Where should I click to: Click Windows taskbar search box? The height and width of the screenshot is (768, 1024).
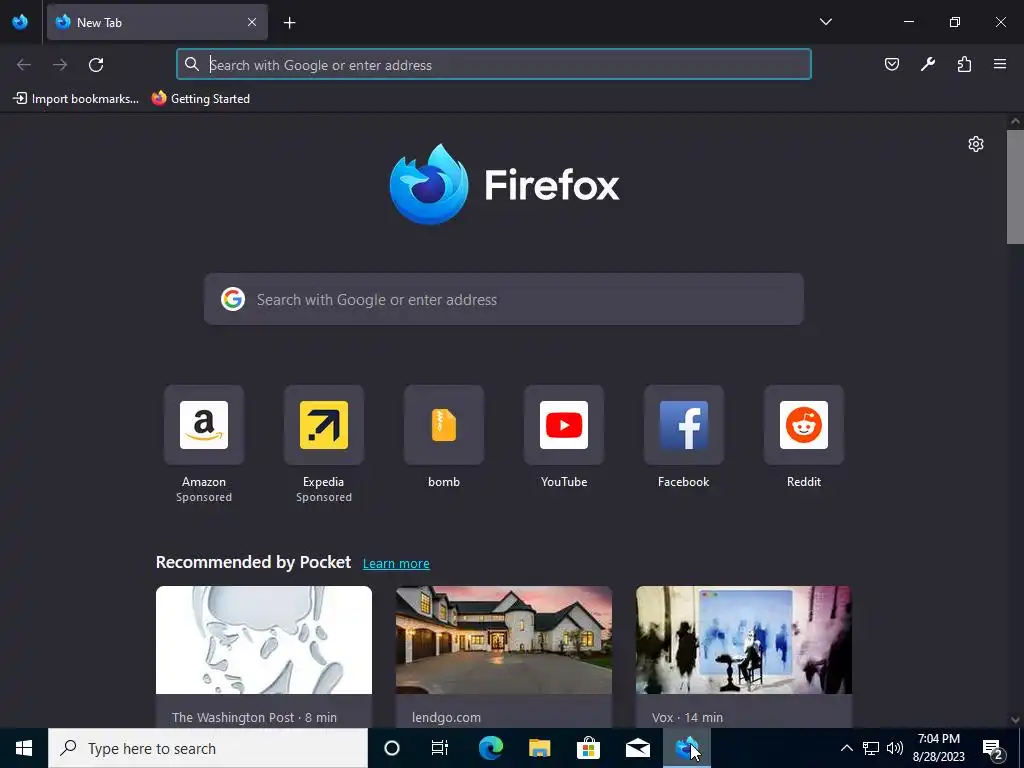pos(208,748)
